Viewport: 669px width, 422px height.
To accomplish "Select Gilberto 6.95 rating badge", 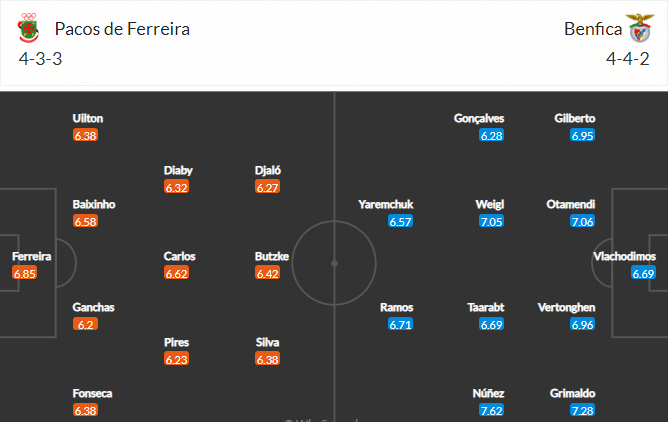I will click(582, 135).
